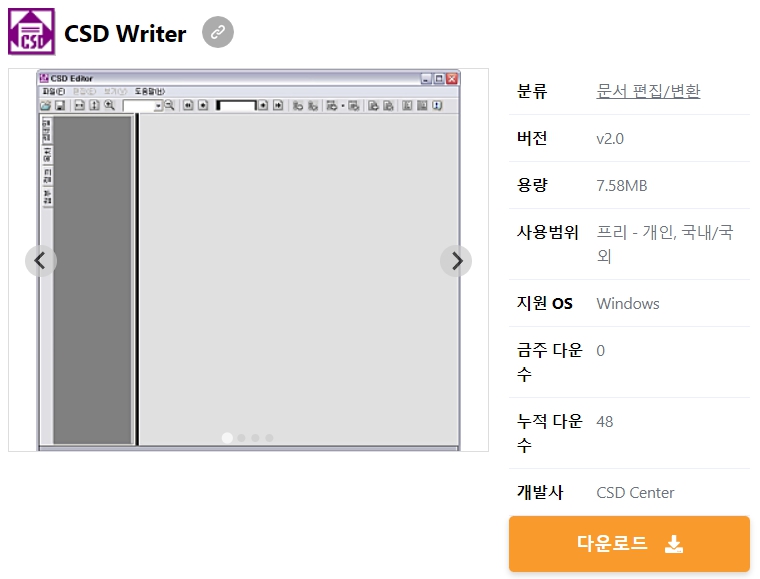
Task: Click fit-height icon in CSD Editor toolbar
Action: pyautogui.click(x=95, y=106)
